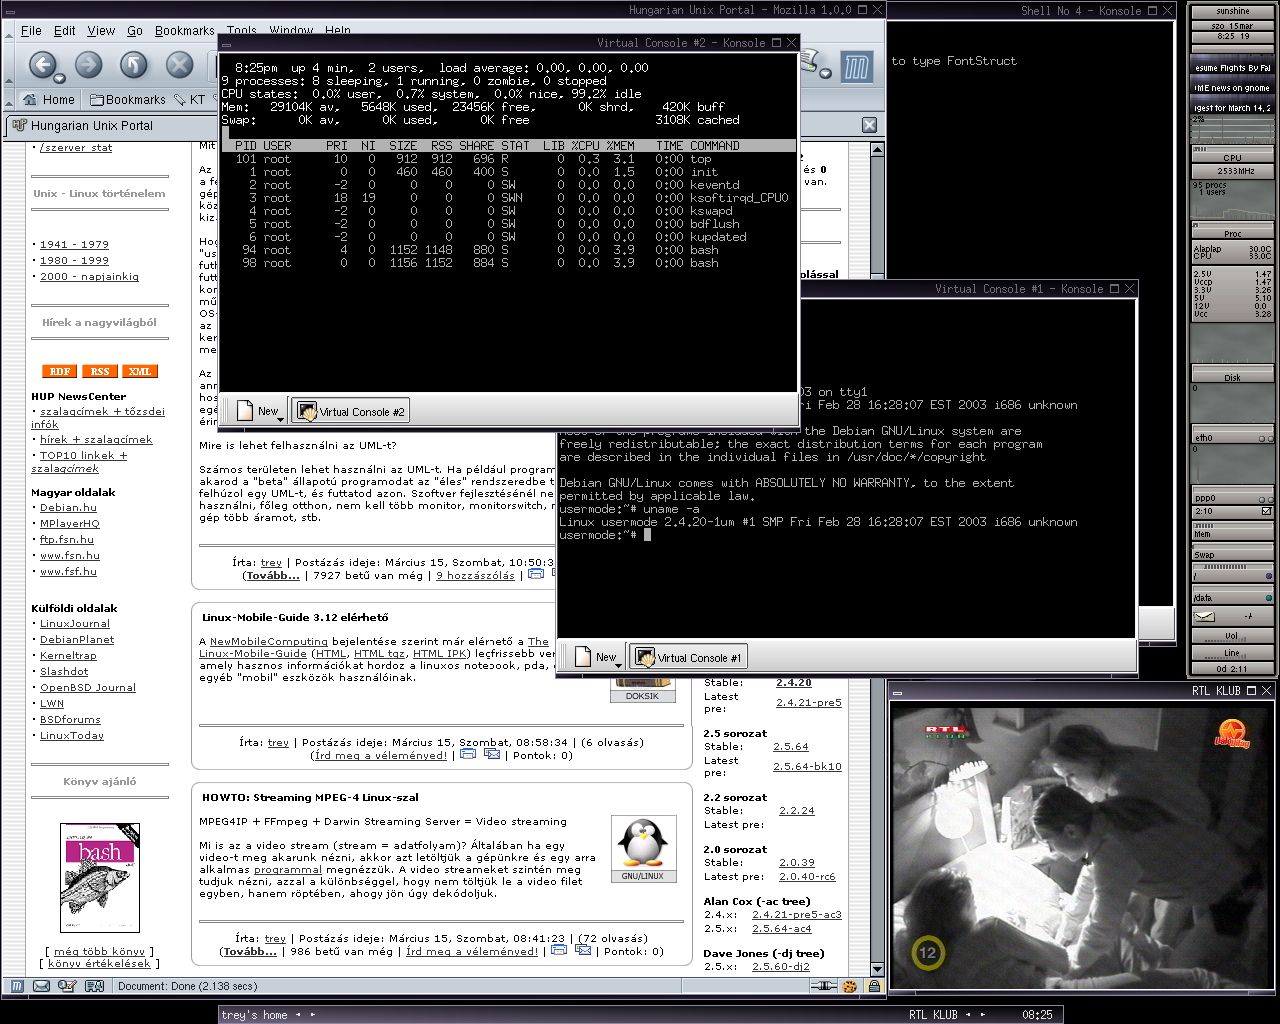1280x1024 pixels.
Task: Click the NewMobileComputing link
Action: point(269,642)
